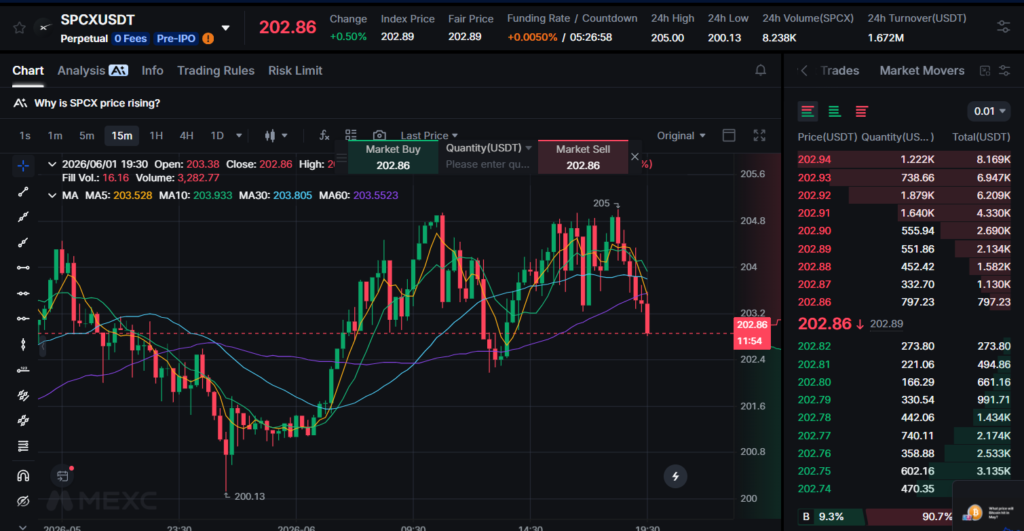Screen dimensions: 1024x531
Task: Focus the quantity input field
Action: [x=488, y=165]
